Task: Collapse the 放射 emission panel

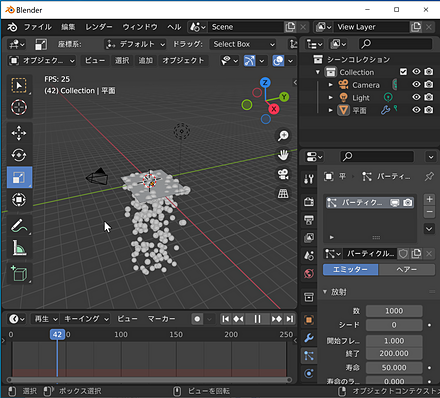Action: (325, 292)
